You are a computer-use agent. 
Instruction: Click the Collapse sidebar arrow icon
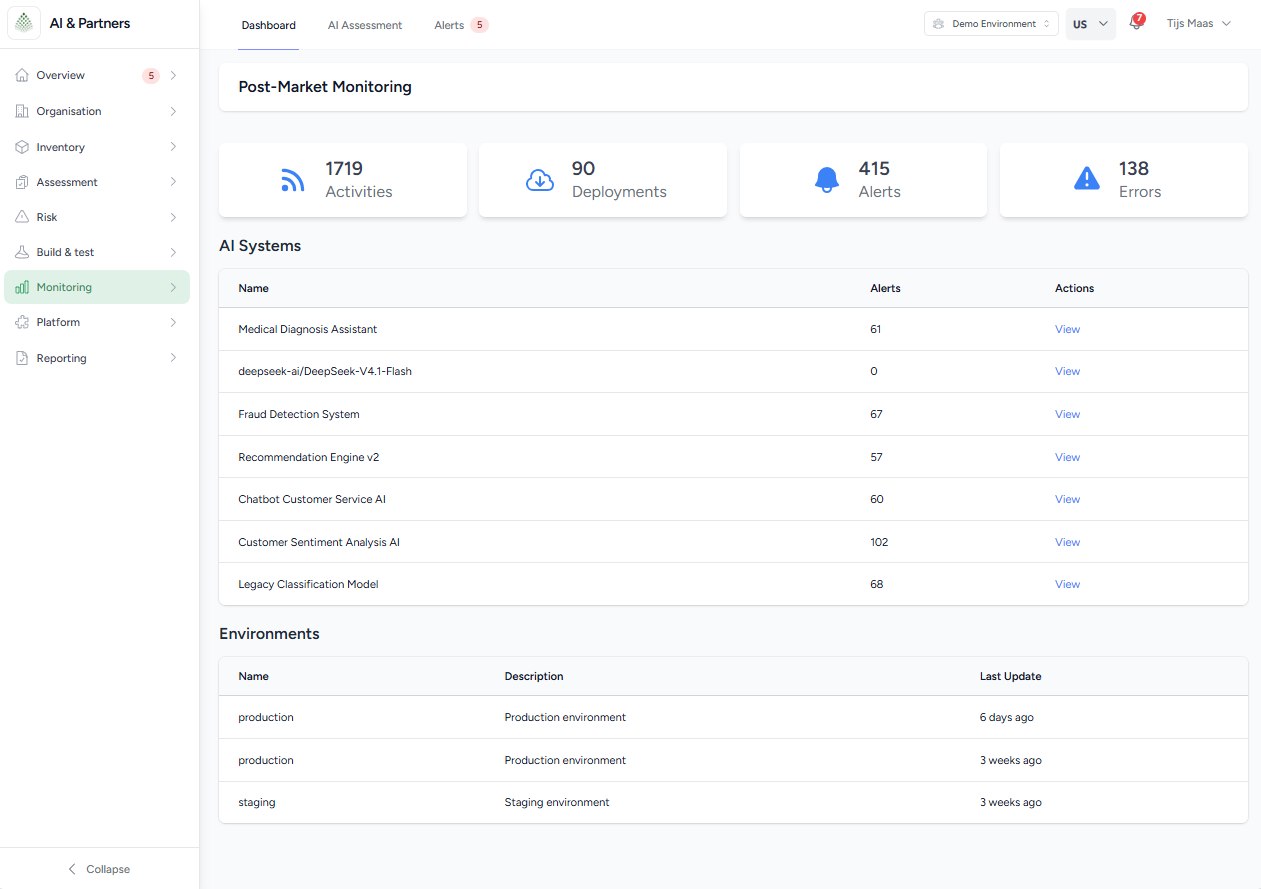click(72, 869)
